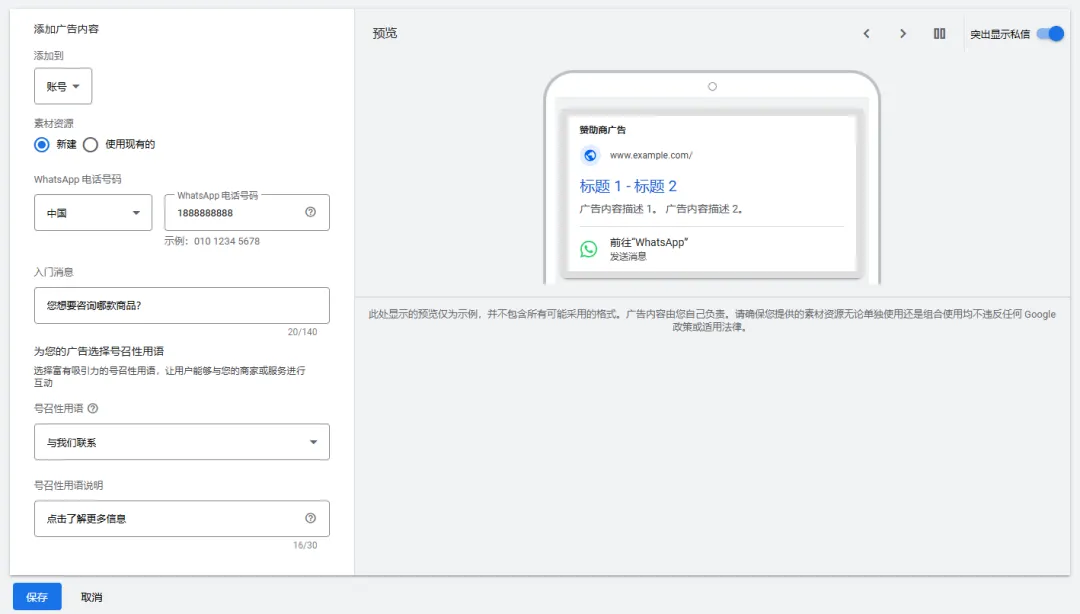Click the 预览 panel title
Image resolution: width=1080 pixels, height=614 pixels.
point(385,33)
